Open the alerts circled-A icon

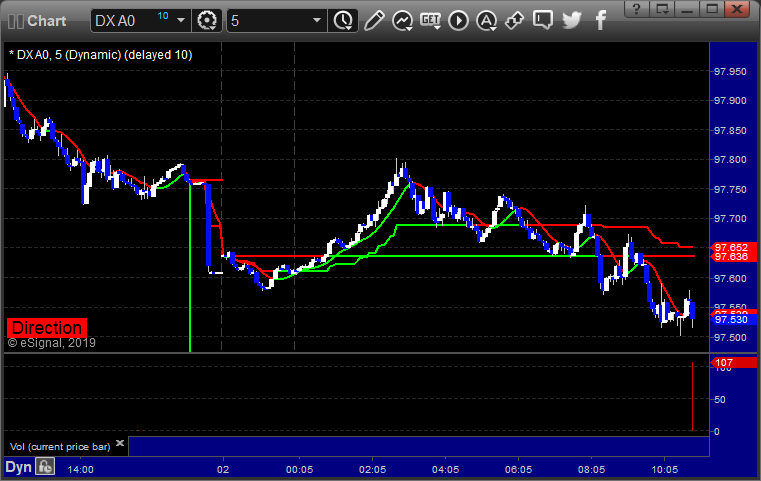pos(486,21)
